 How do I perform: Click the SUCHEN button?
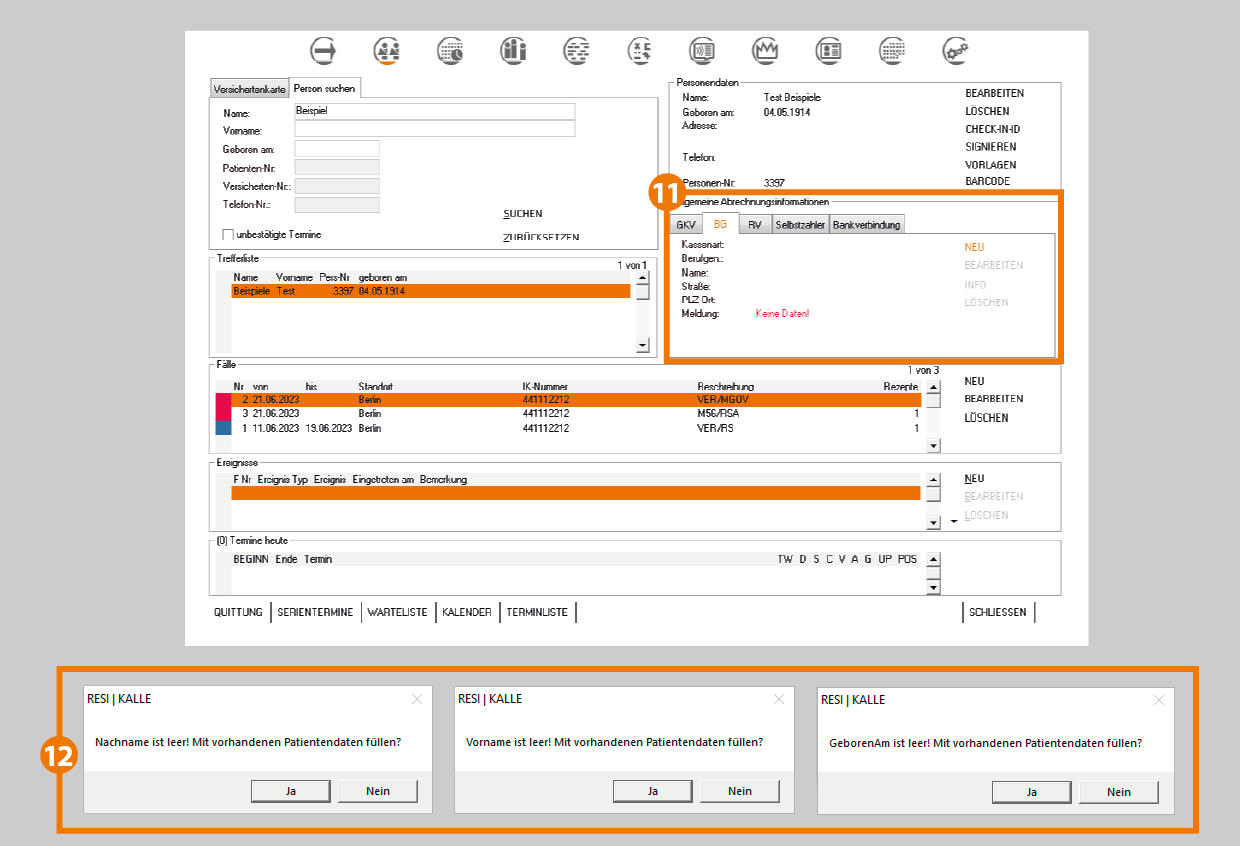[523, 214]
